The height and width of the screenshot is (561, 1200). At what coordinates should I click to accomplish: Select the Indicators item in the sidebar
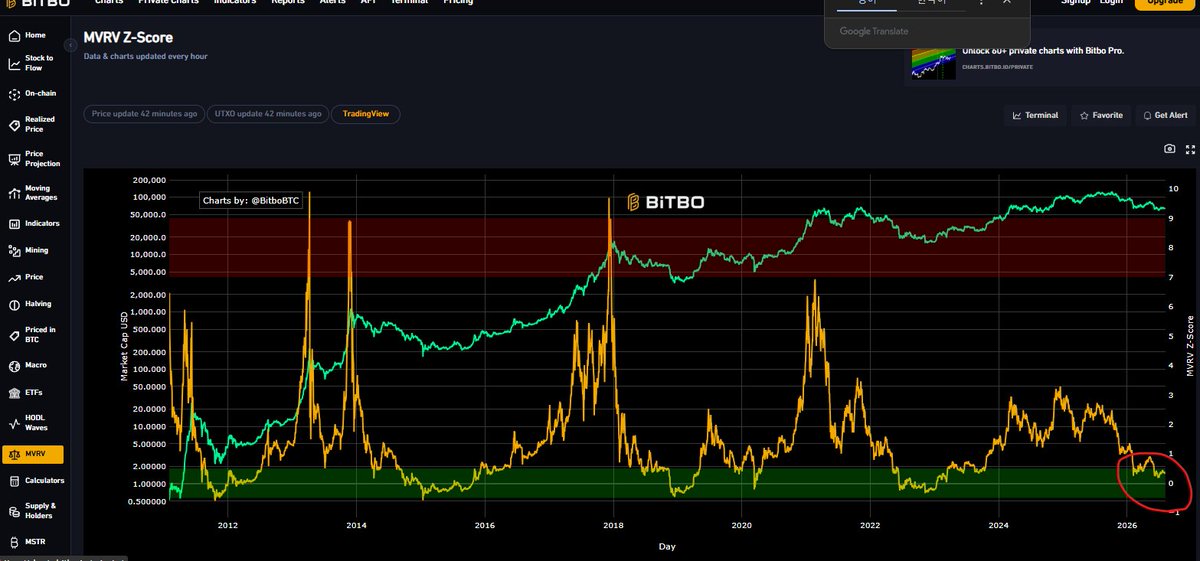(x=32, y=224)
